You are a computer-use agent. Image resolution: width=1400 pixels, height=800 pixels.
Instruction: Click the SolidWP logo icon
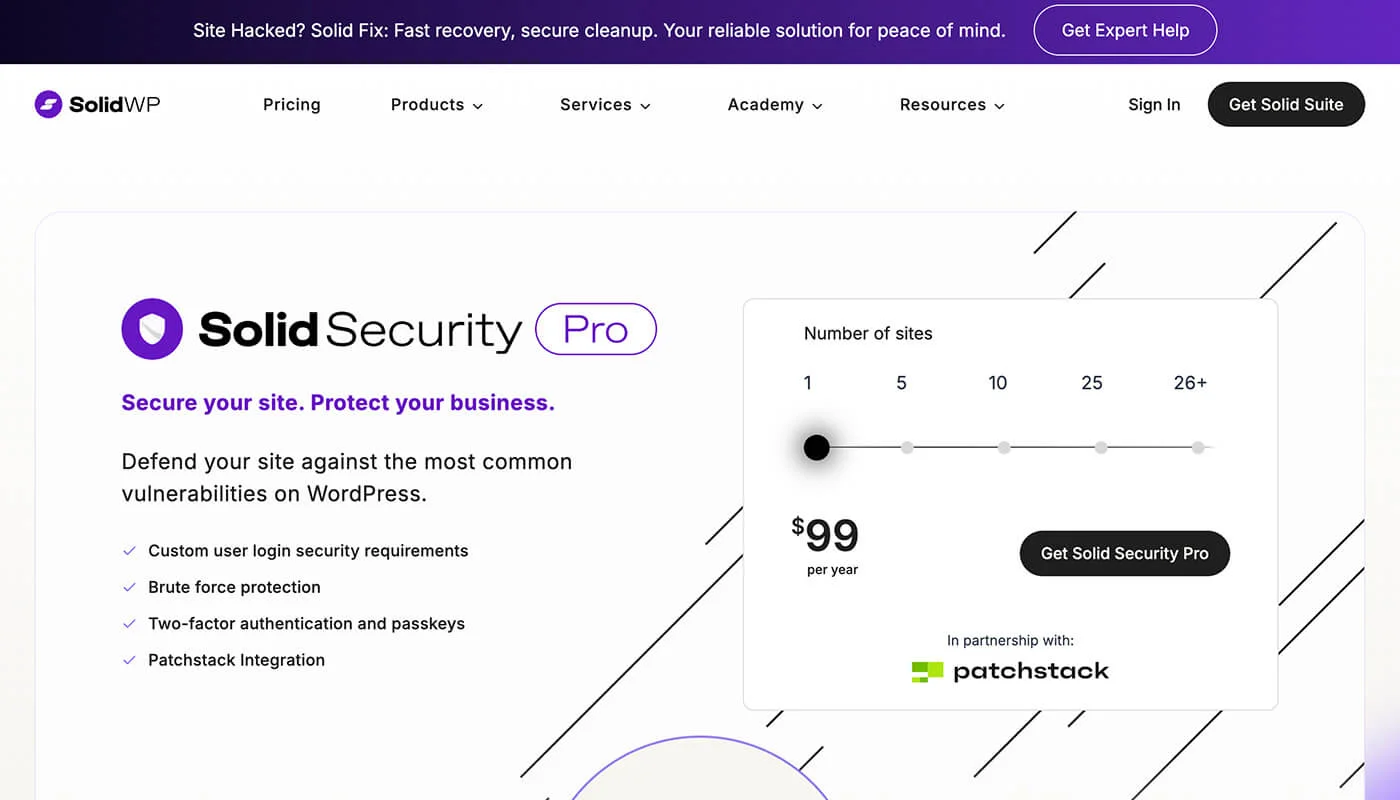pyautogui.click(x=48, y=104)
